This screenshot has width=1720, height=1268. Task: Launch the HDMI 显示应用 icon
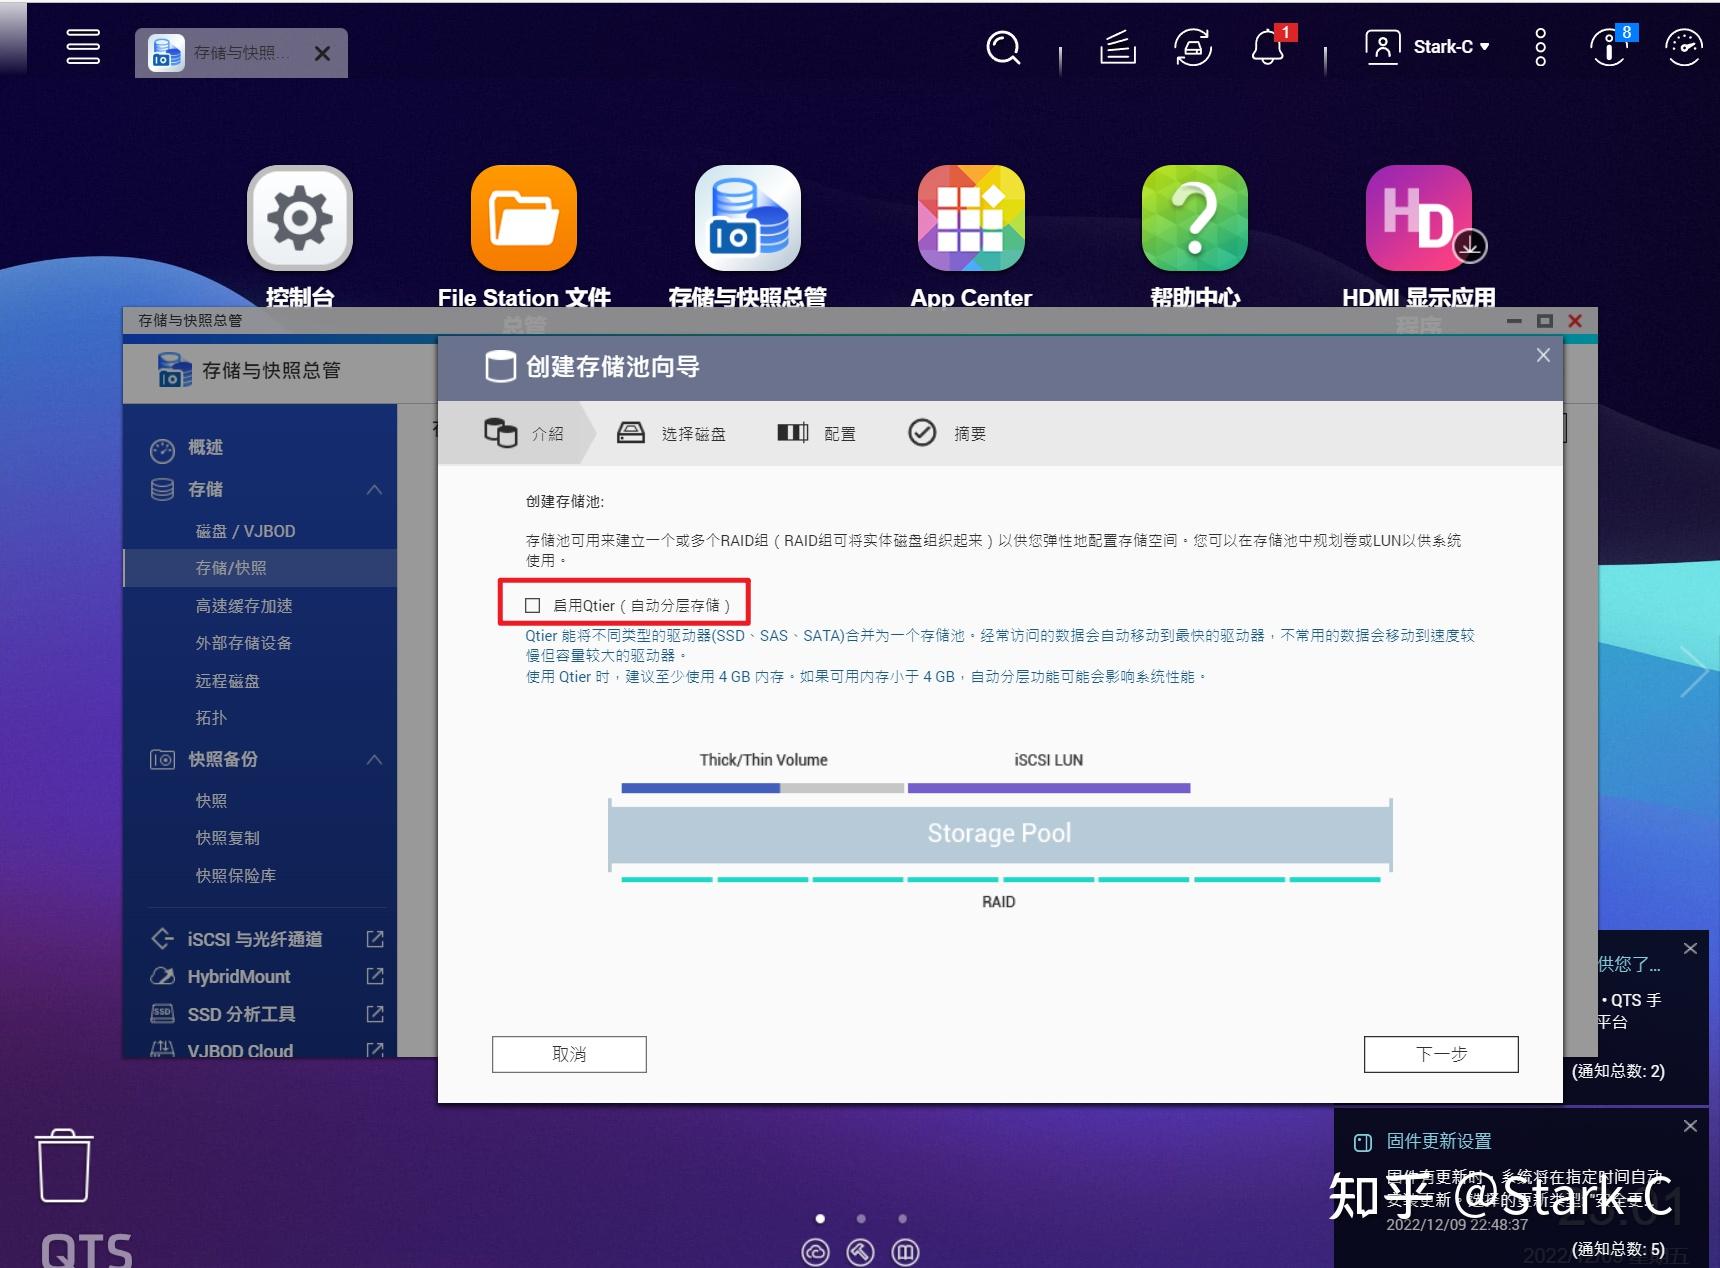pyautogui.click(x=1420, y=217)
